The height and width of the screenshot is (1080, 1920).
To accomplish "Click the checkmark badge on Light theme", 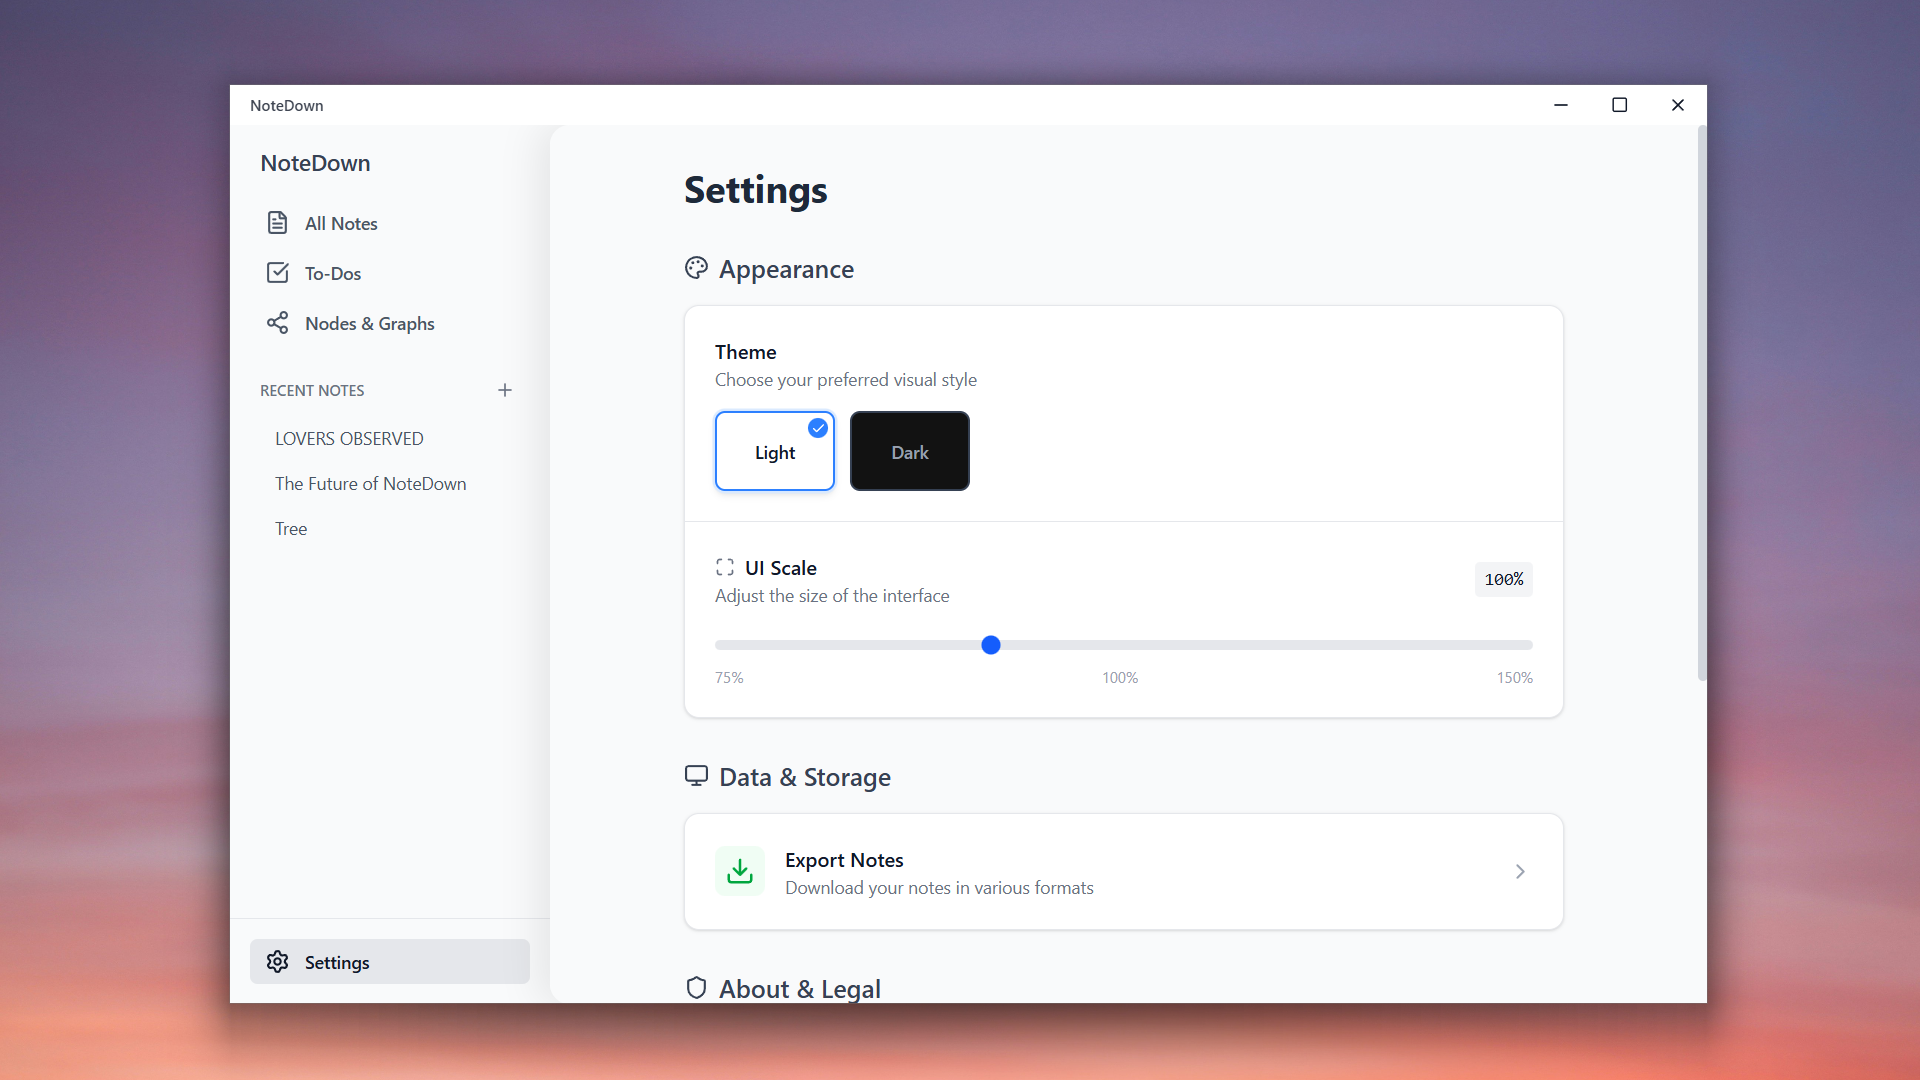I will [818, 427].
